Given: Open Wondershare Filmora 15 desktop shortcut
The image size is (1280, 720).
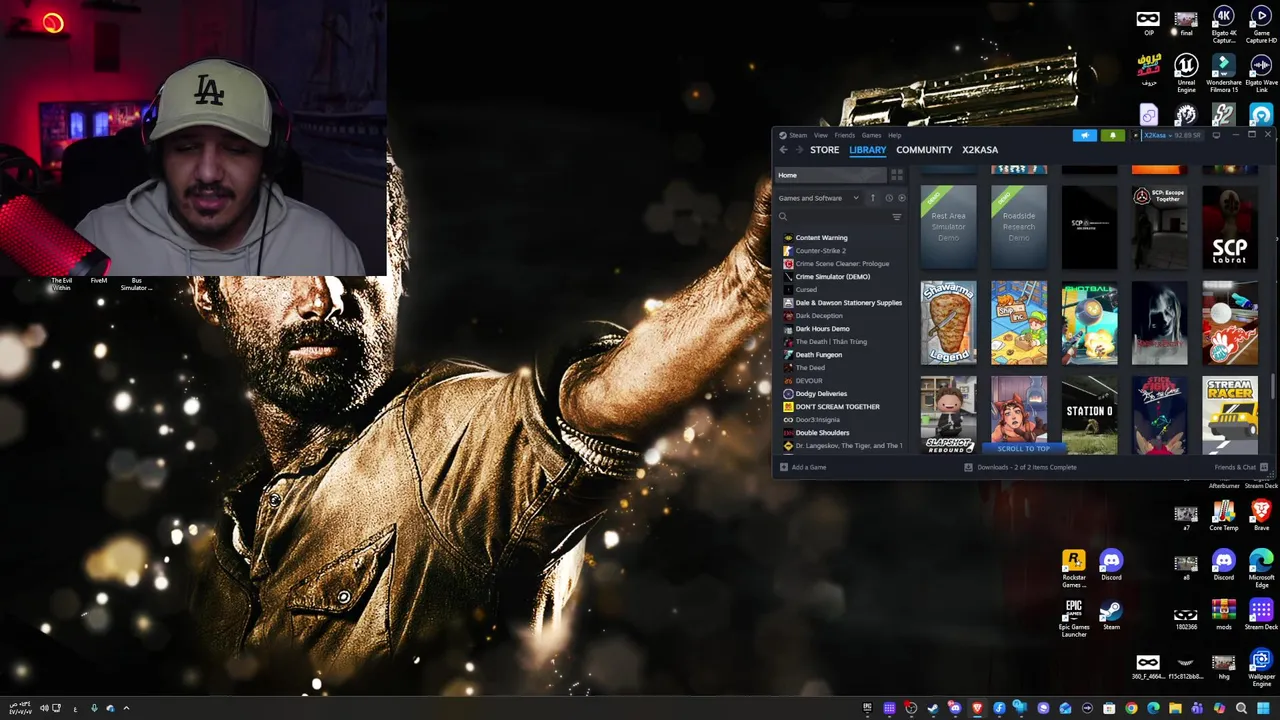Looking at the screenshot, I should click(1224, 73).
